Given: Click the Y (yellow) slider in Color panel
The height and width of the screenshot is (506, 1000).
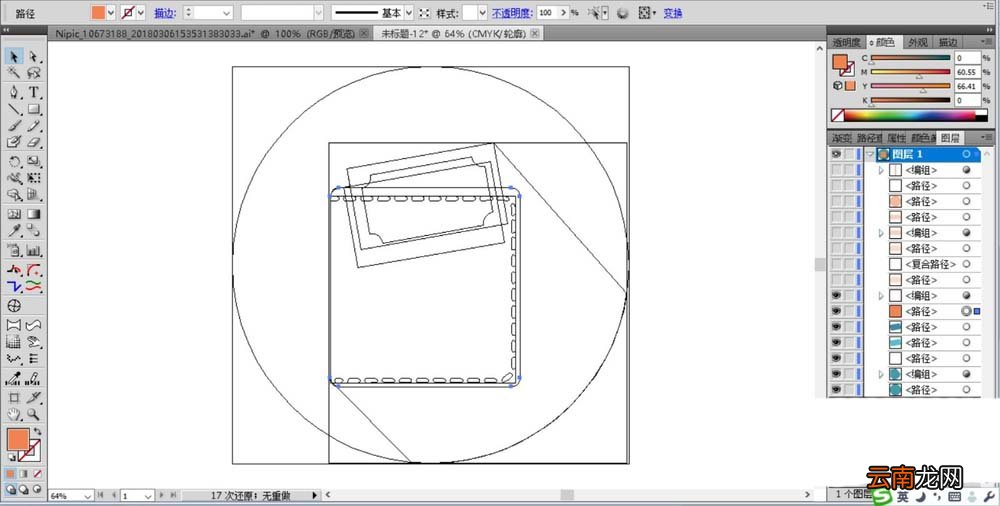Looking at the screenshot, I should (x=910, y=86).
